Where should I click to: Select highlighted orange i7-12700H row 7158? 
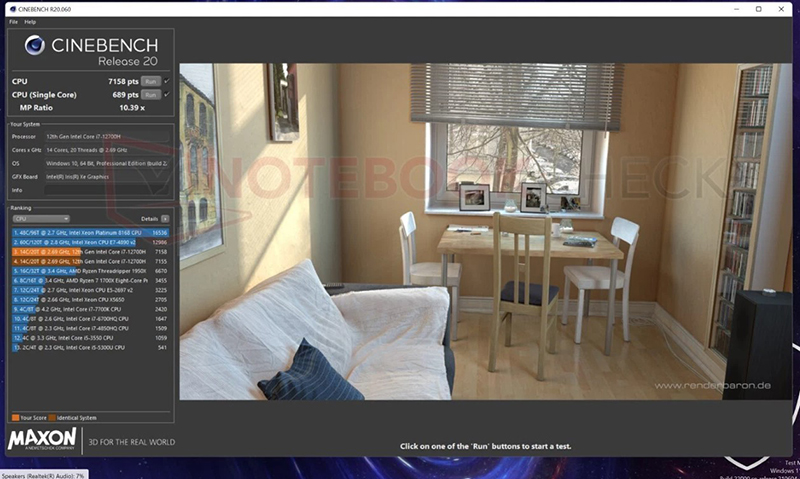click(x=90, y=252)
